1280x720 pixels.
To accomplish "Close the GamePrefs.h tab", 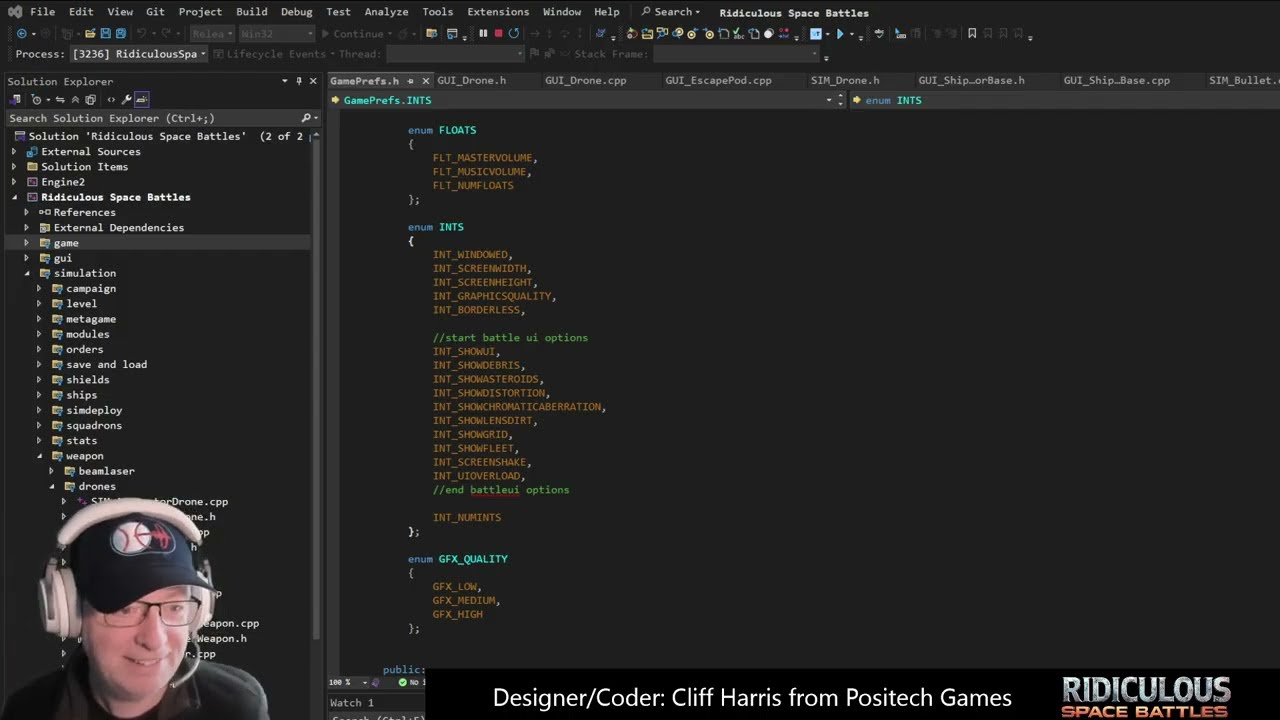I will coord(426,81).
